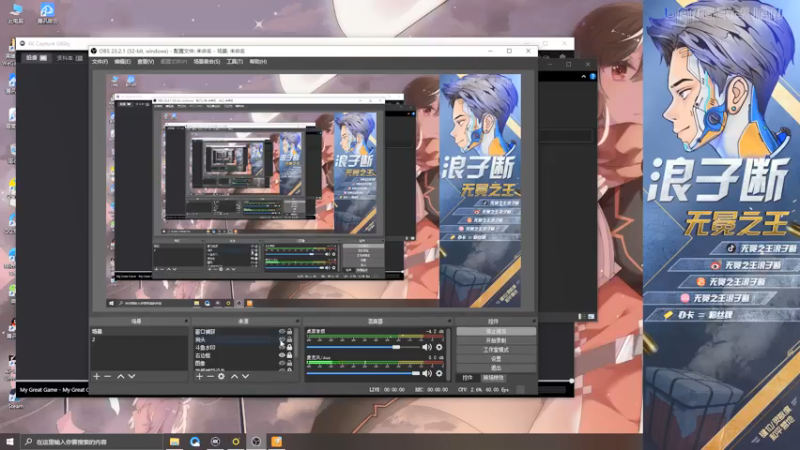Move the selected source down in the list
The image size is (800, 450).
pyautogui.click(x=245, y=377)
